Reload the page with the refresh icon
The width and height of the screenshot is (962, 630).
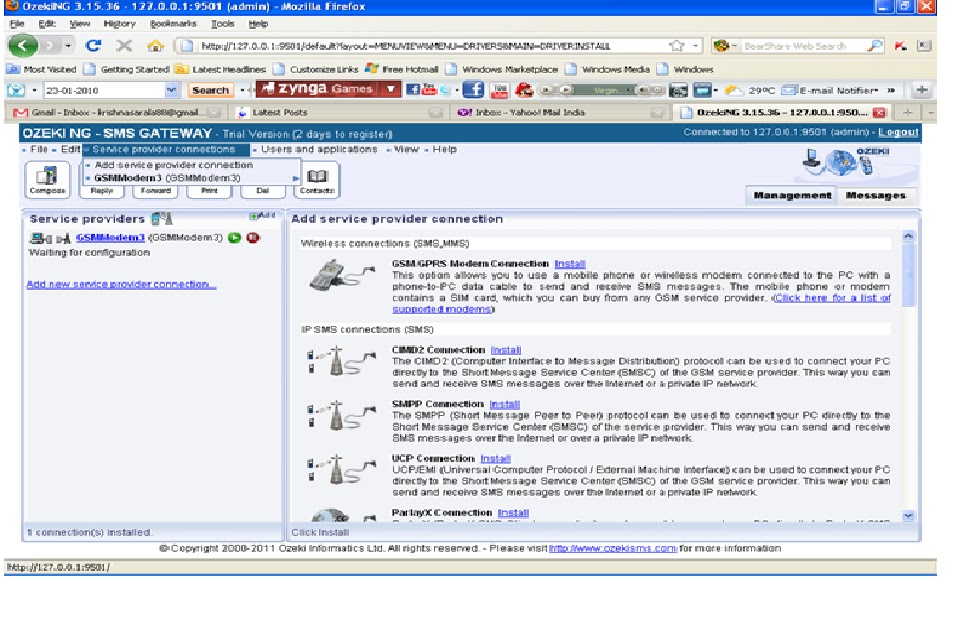tap(93, 45)
